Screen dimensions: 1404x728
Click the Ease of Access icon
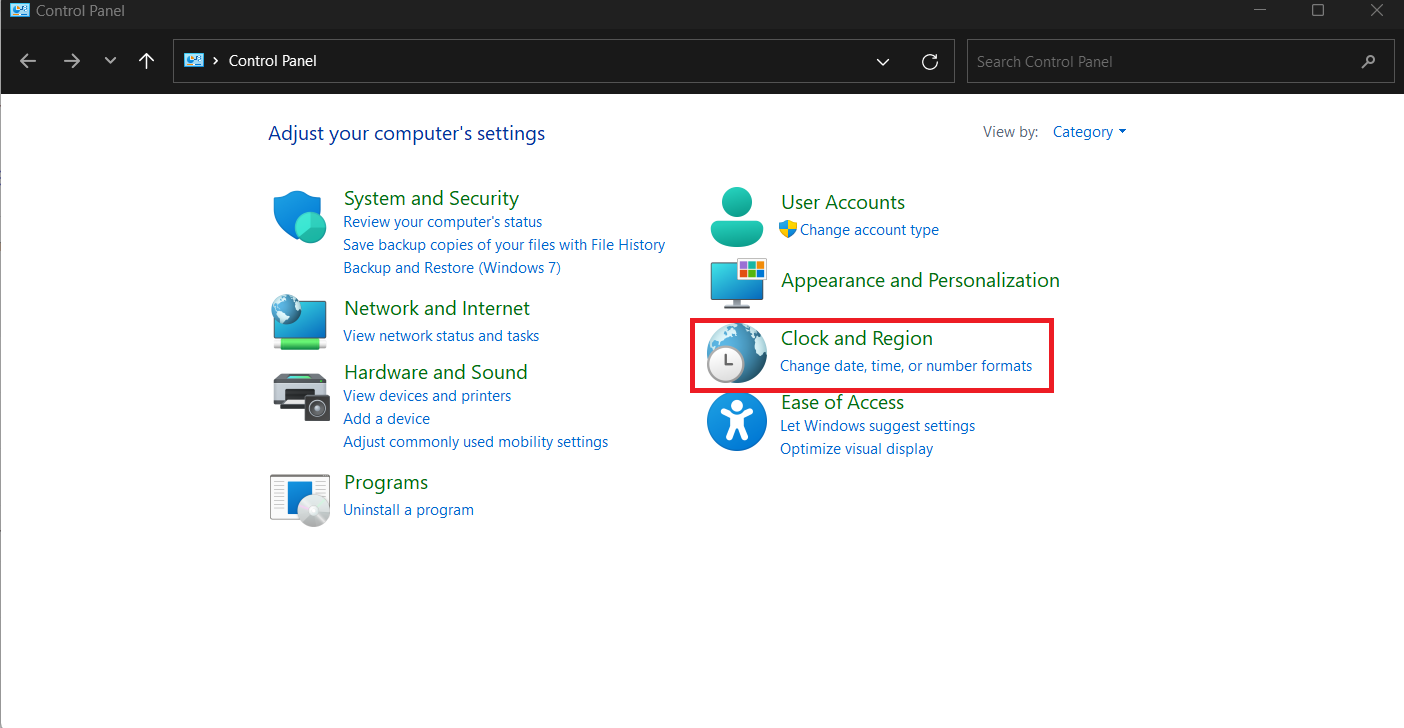pos(737,422)
